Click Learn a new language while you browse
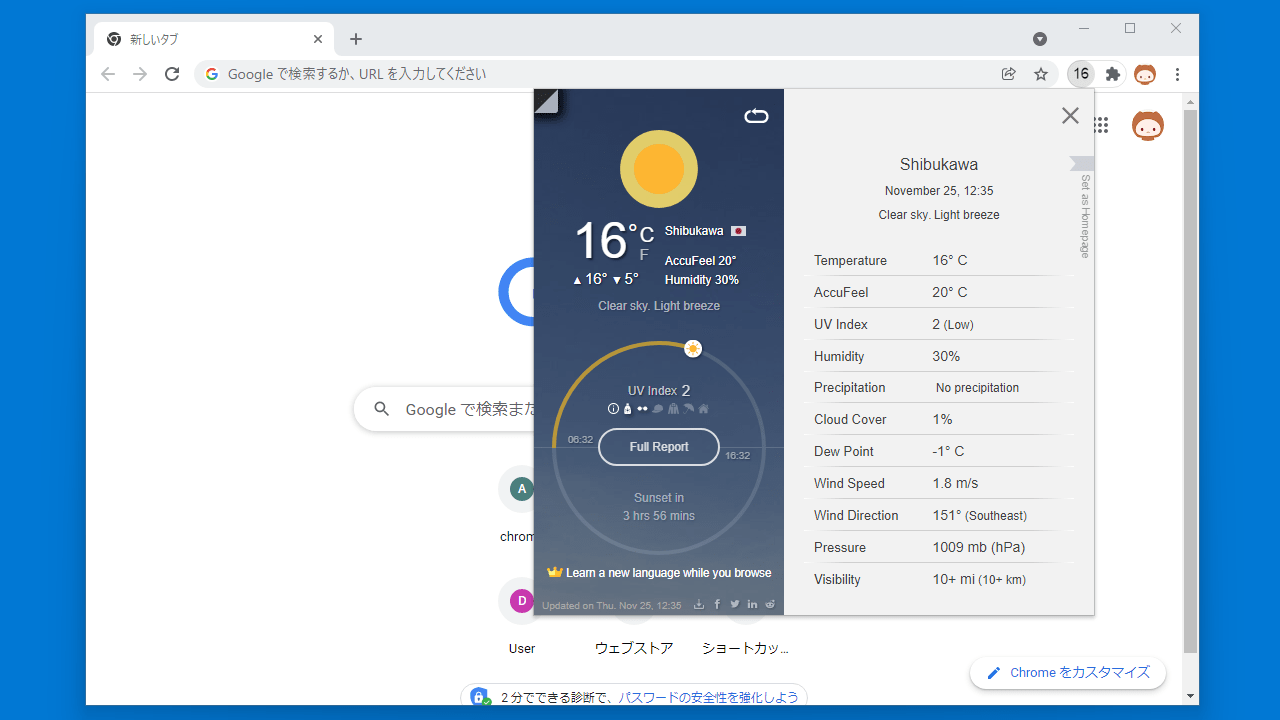 pos(659,573)
